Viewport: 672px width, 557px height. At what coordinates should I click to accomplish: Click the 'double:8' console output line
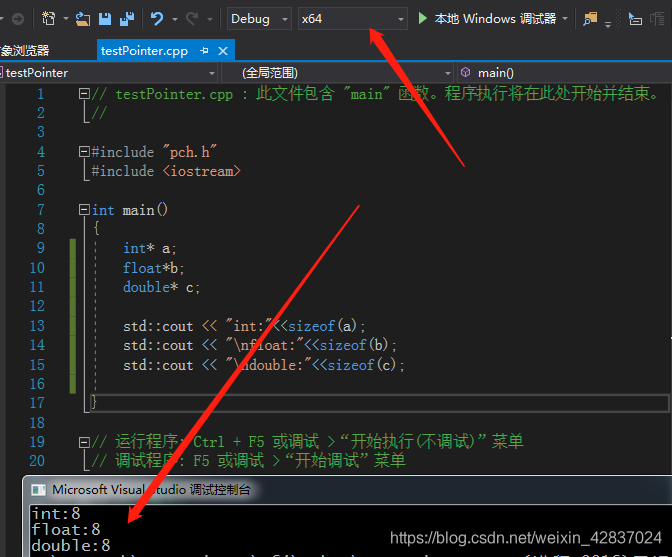pyautogui.click(x=71, y=545)
